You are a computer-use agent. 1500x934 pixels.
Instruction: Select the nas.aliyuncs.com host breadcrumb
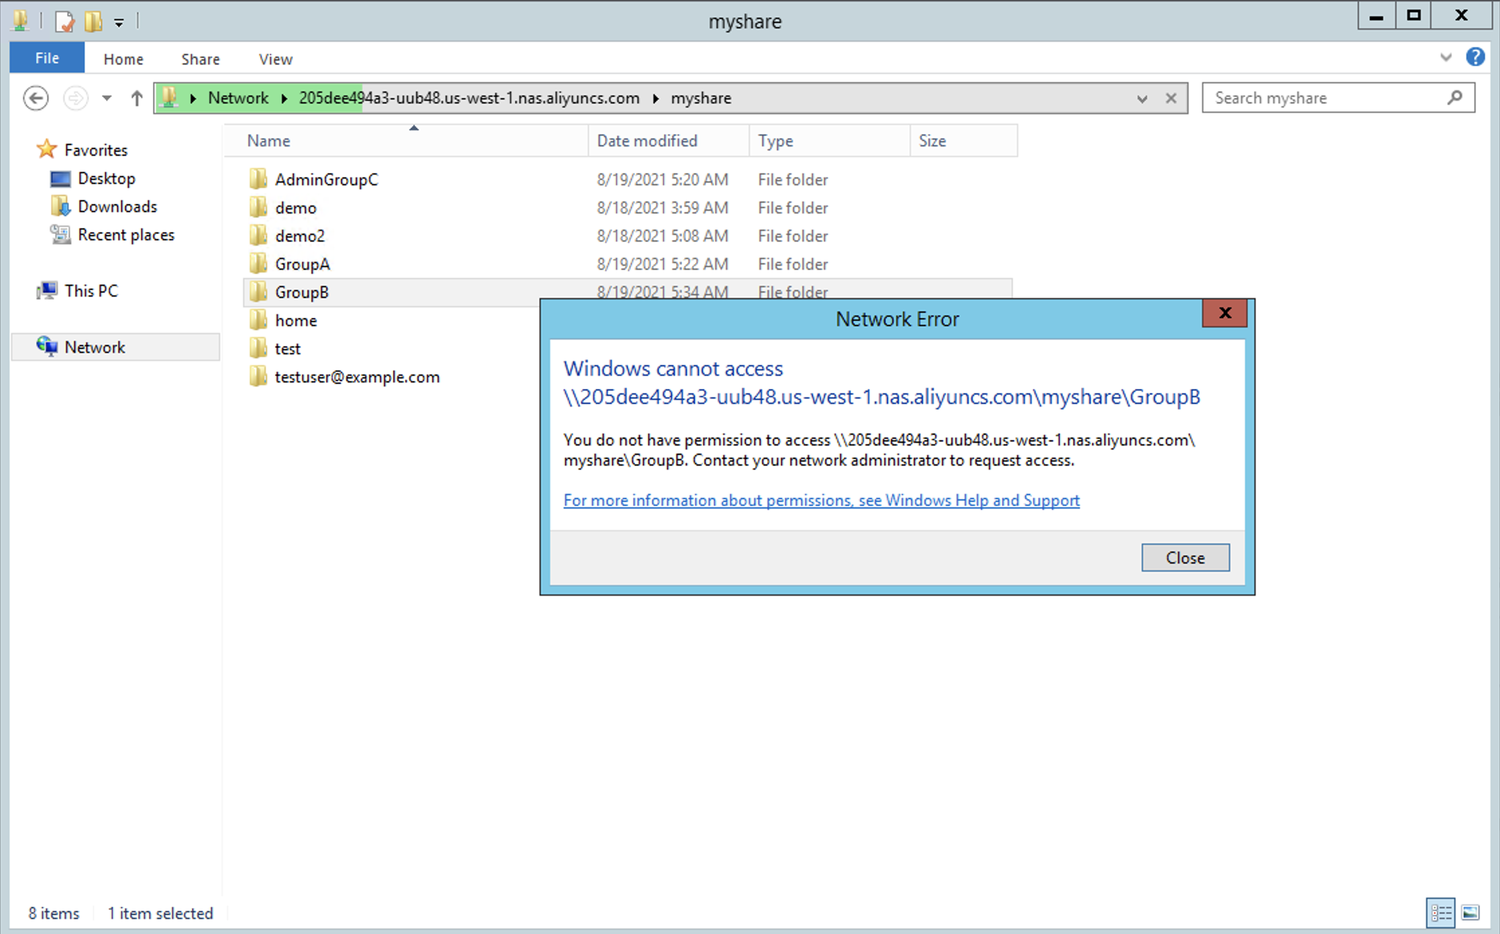469,98
